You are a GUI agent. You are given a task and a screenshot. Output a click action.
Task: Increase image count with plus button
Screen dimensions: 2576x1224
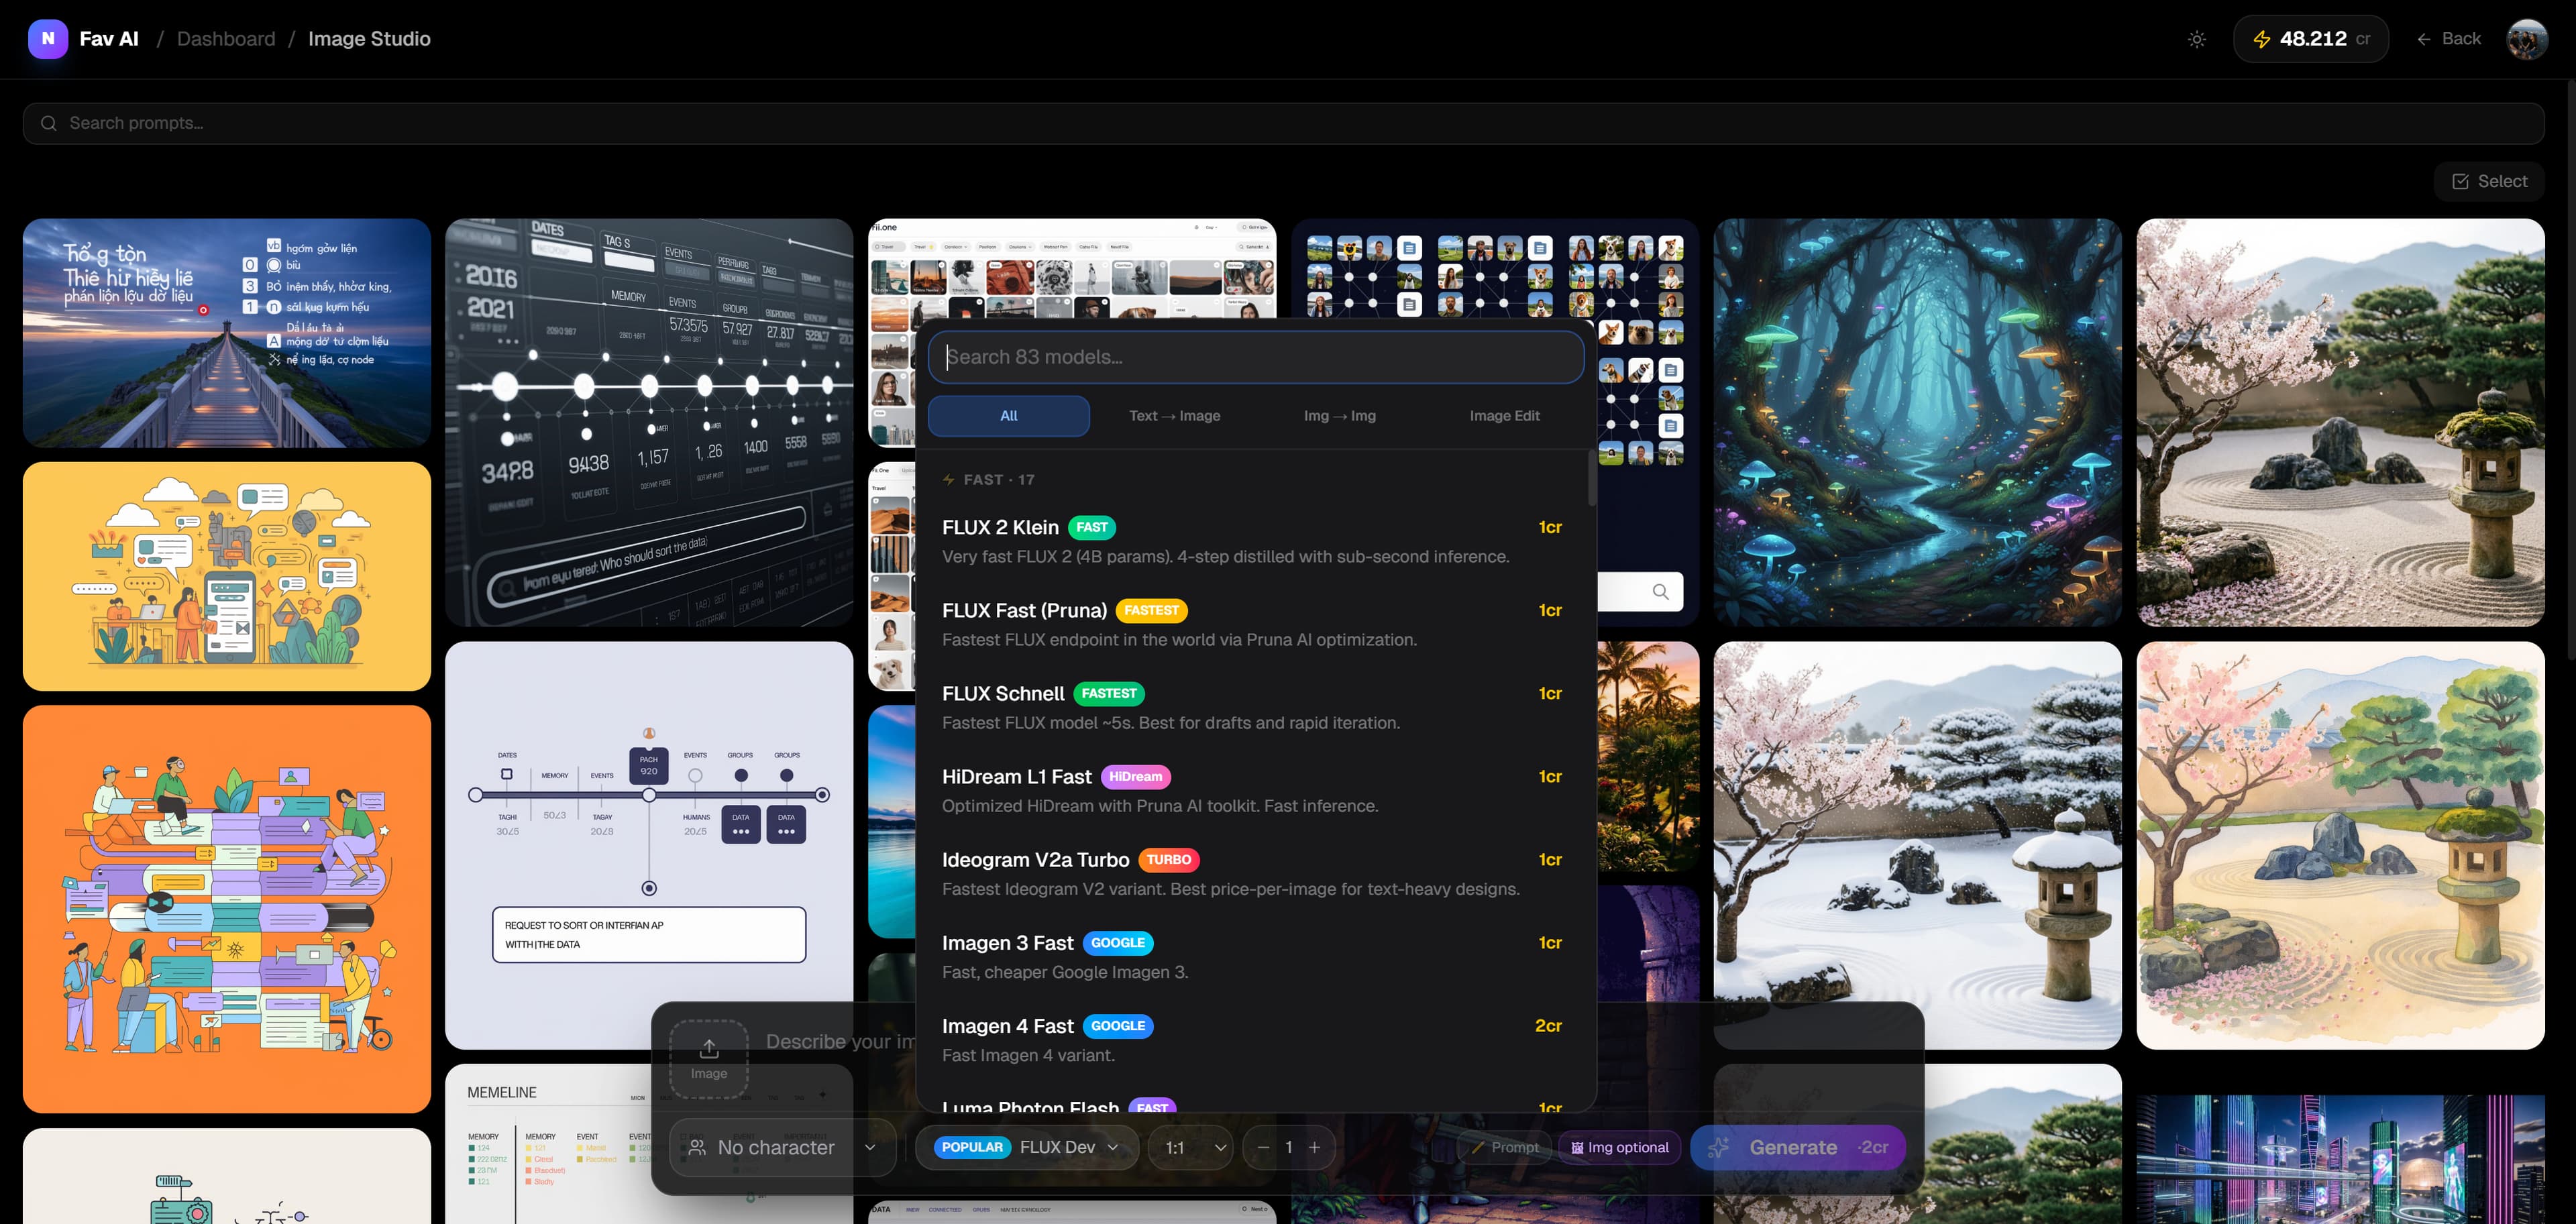[x=1314, y=1147]
